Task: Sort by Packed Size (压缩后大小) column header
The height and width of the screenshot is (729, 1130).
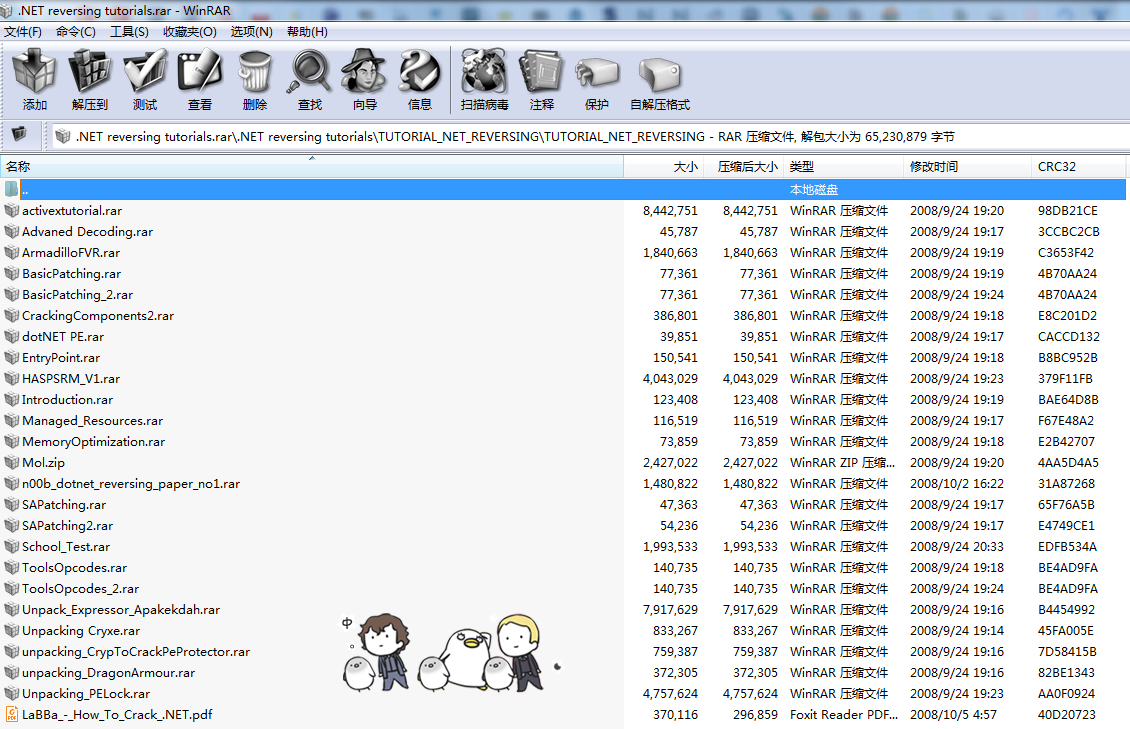Action: (743, 166)
